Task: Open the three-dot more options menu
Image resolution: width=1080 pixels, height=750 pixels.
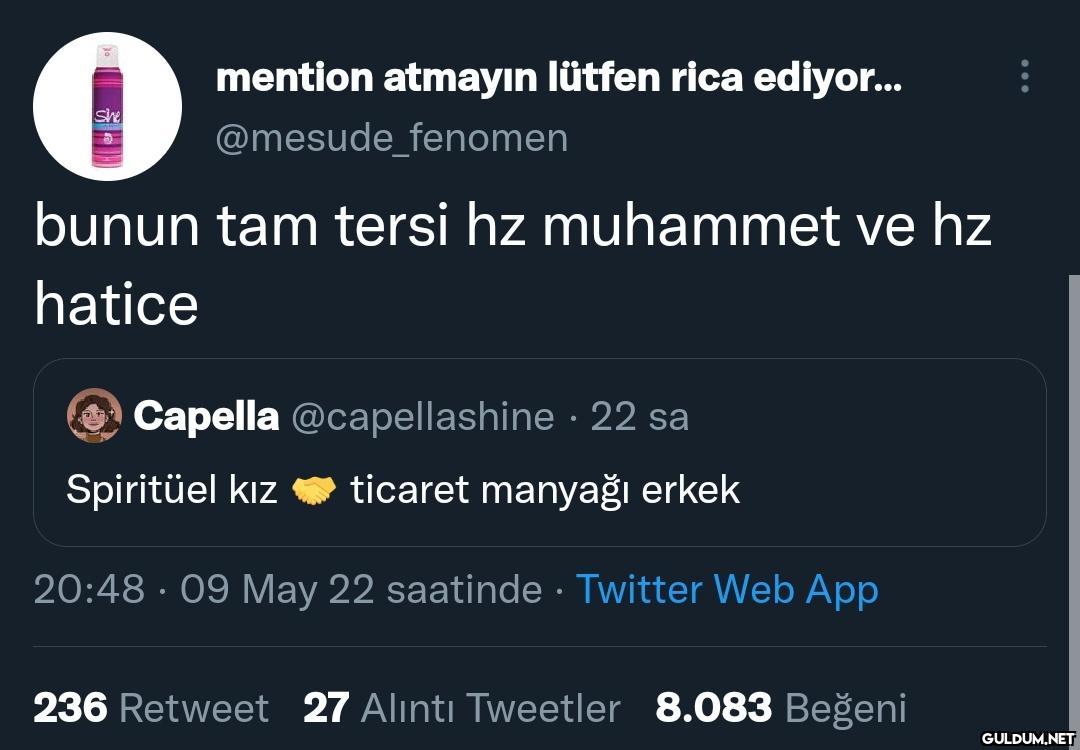Action: 1024,76
